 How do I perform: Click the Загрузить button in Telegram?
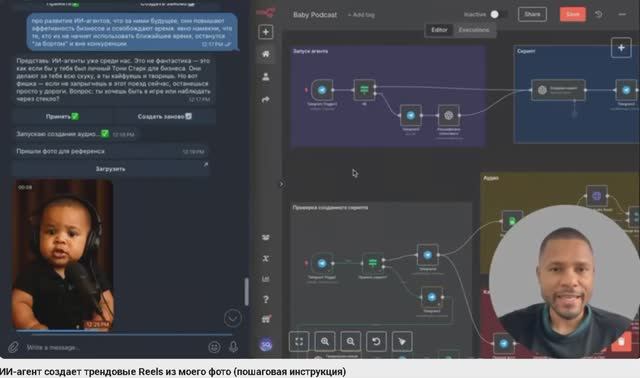111,169
